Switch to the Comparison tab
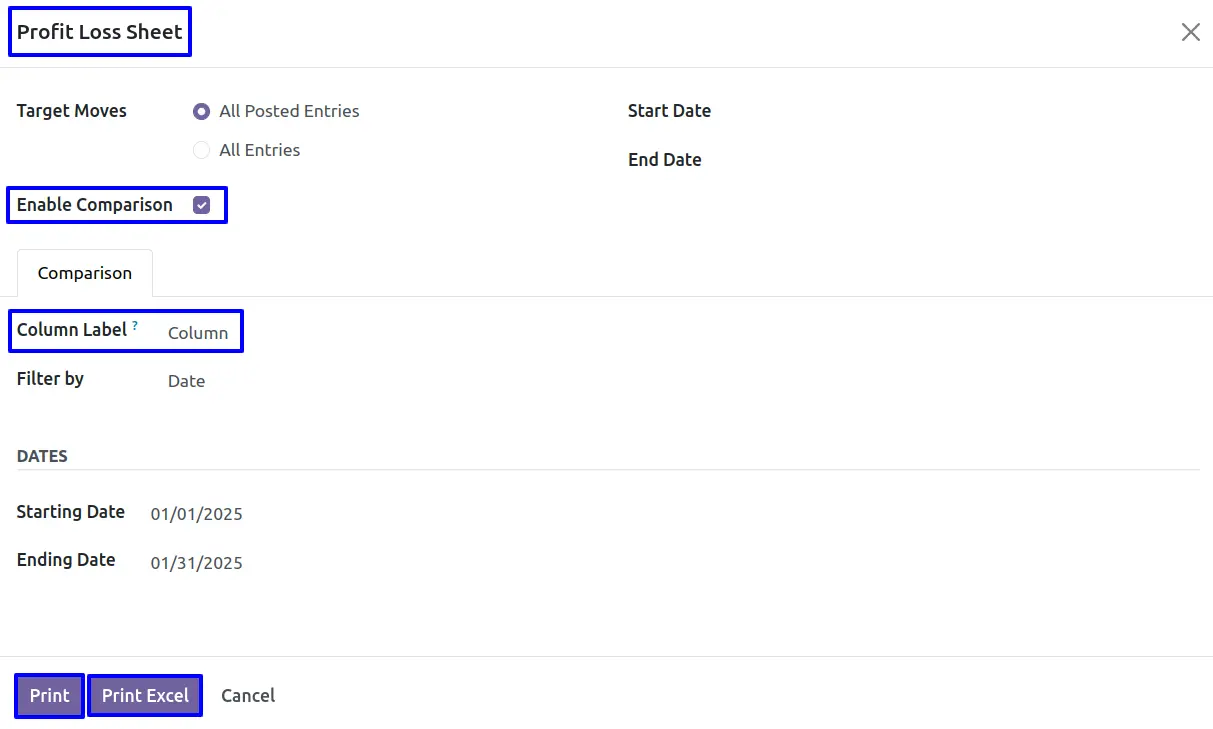 85,273
